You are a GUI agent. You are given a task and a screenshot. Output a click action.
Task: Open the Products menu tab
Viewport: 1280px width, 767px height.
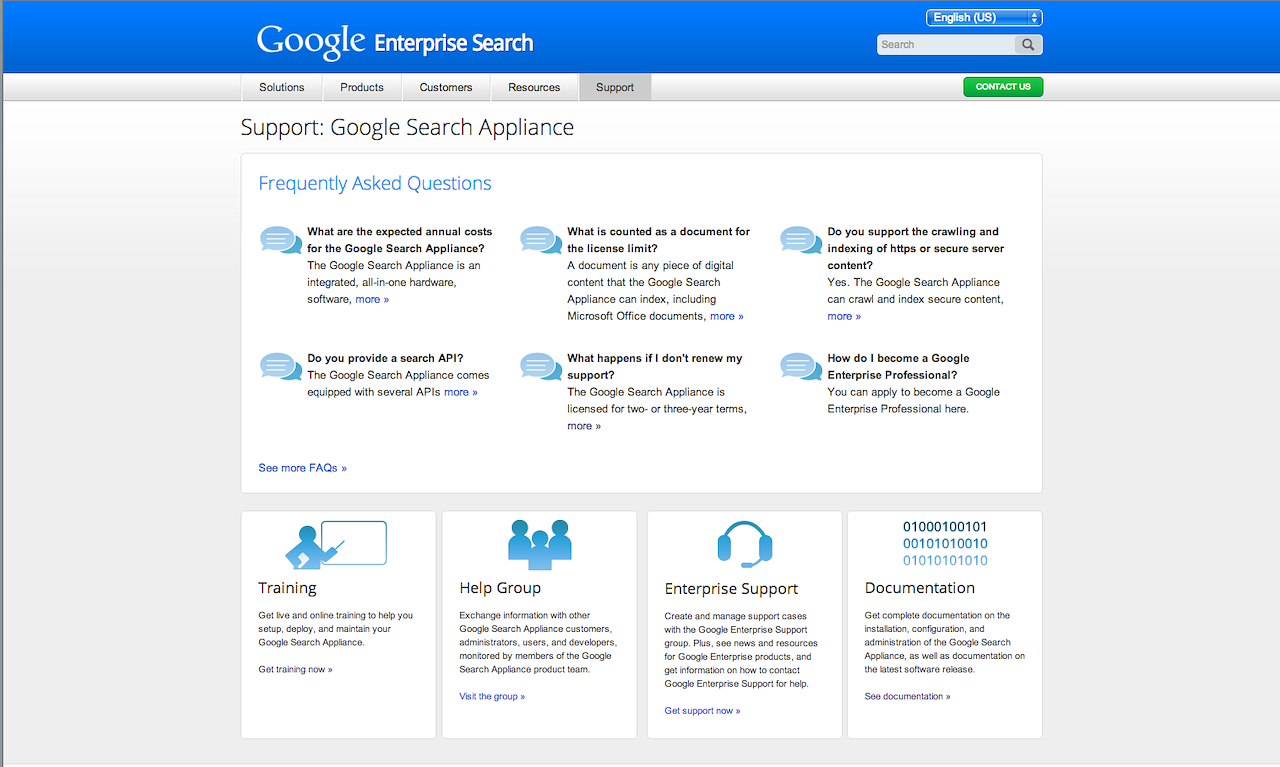point(362,87)
